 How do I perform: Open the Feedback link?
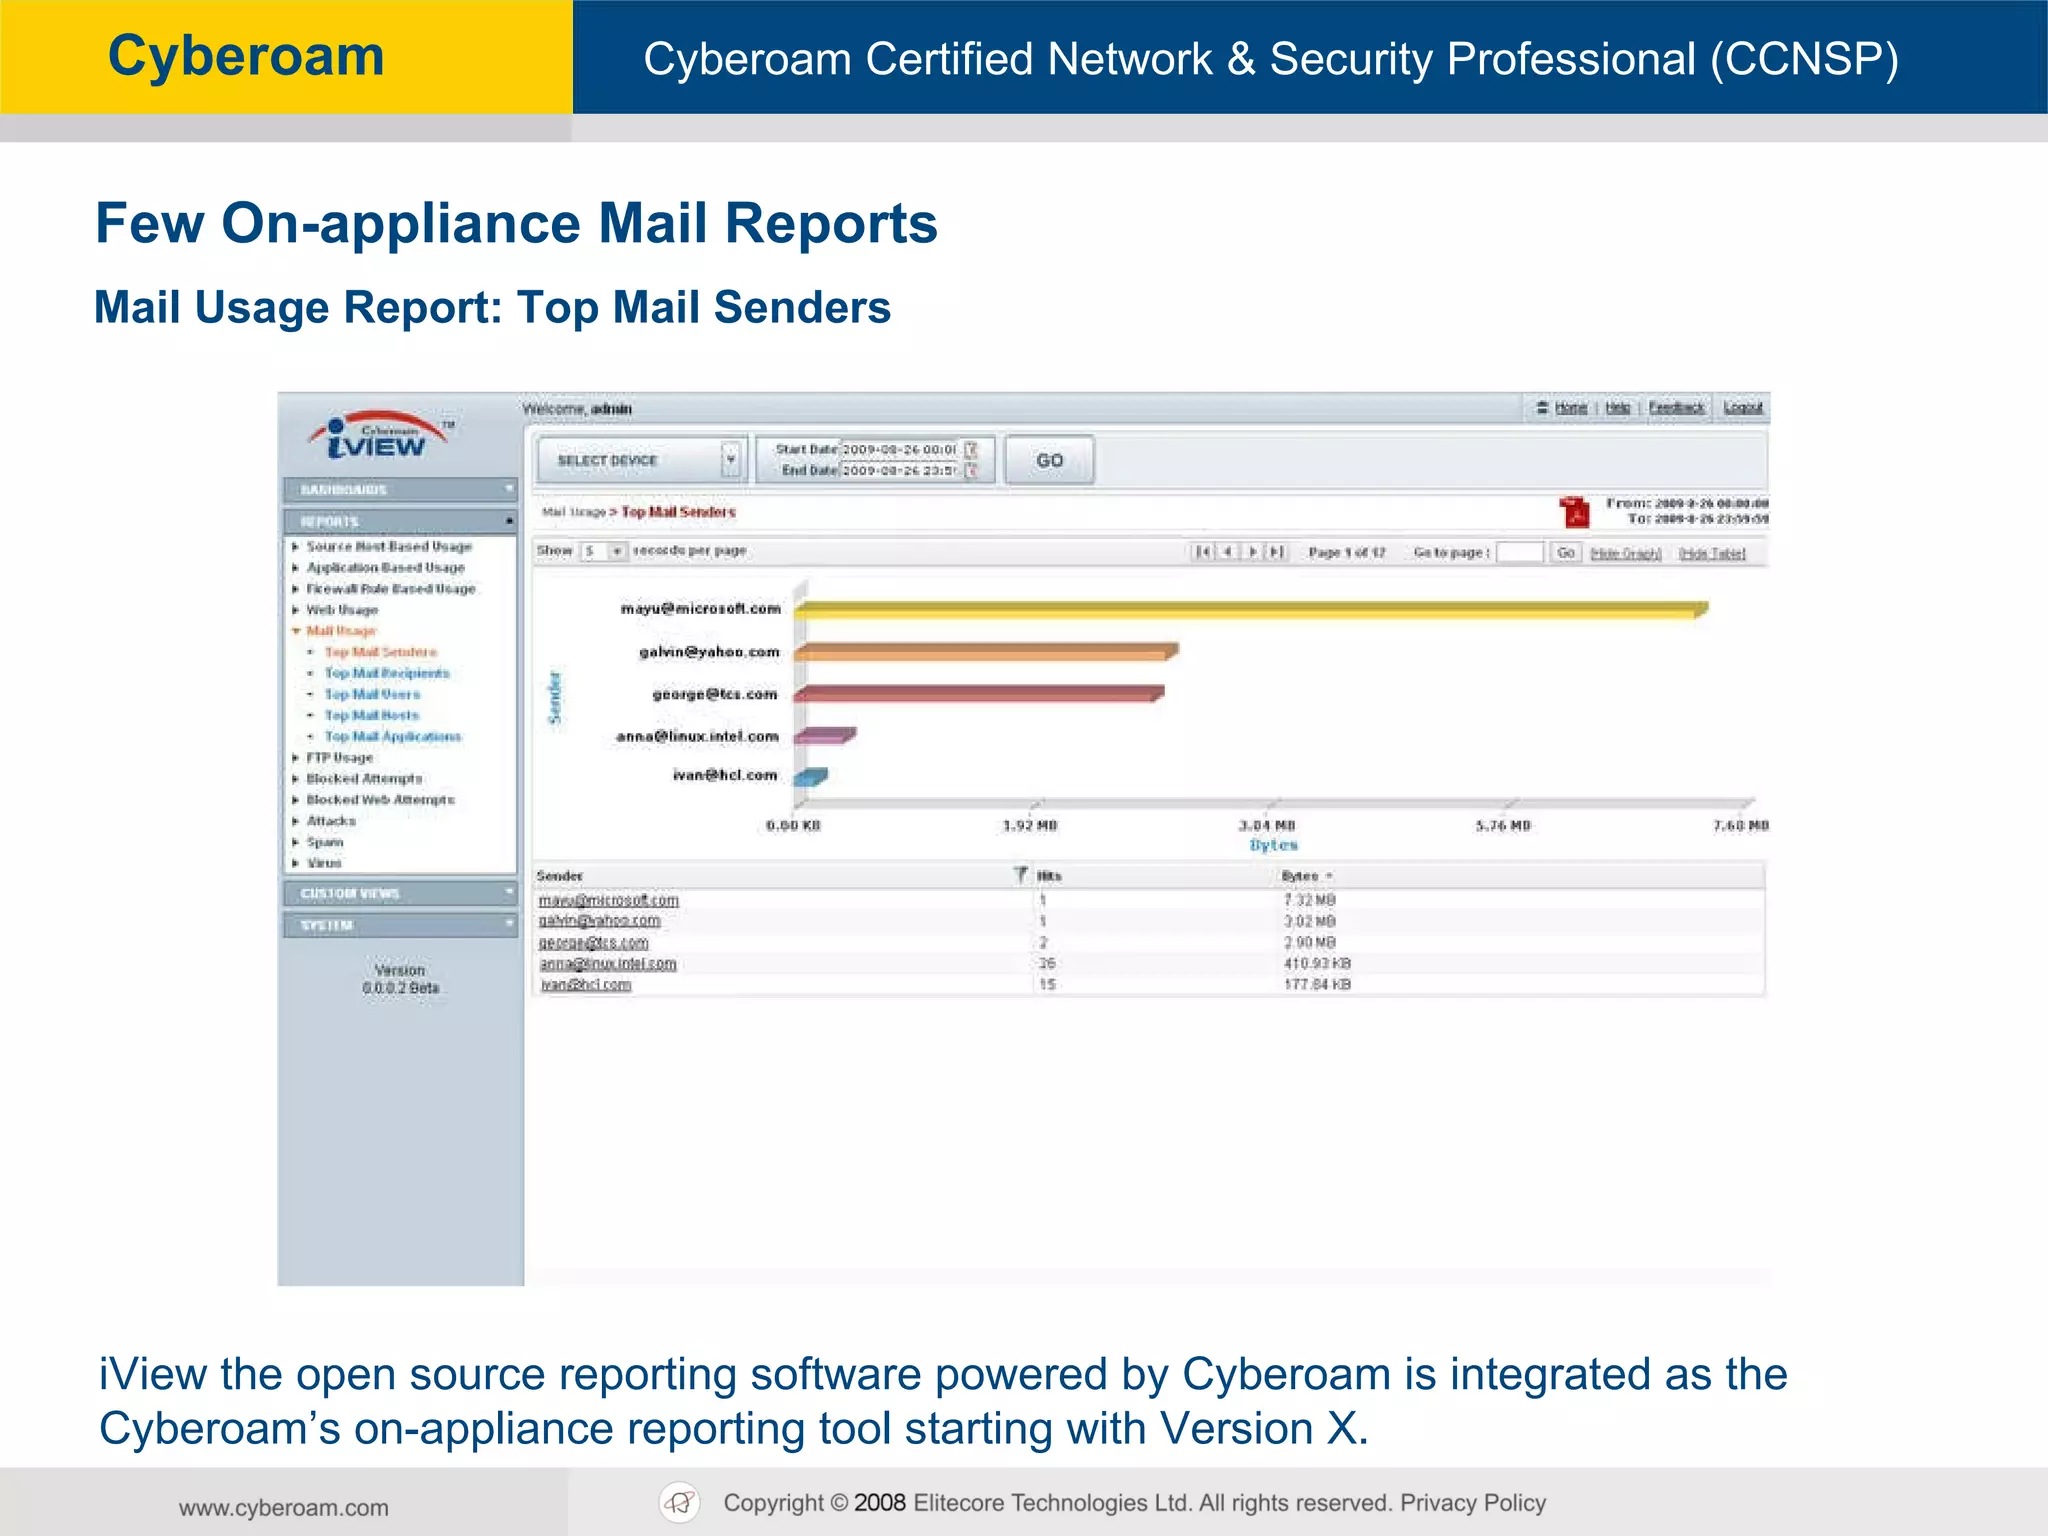click(x=1677, y=407)
